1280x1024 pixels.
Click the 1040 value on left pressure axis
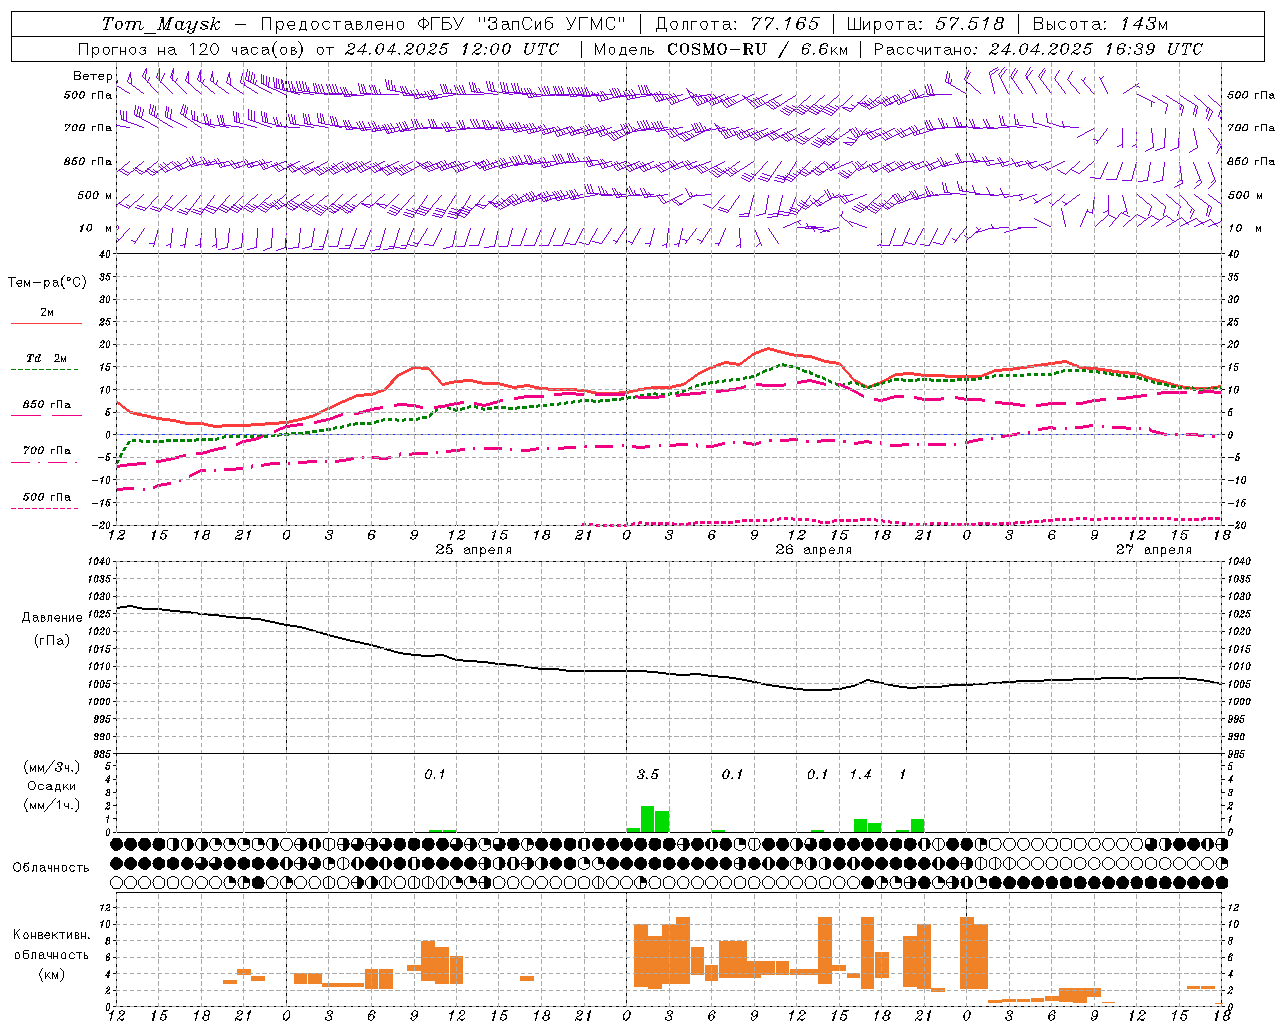click(x=99, y=562)
